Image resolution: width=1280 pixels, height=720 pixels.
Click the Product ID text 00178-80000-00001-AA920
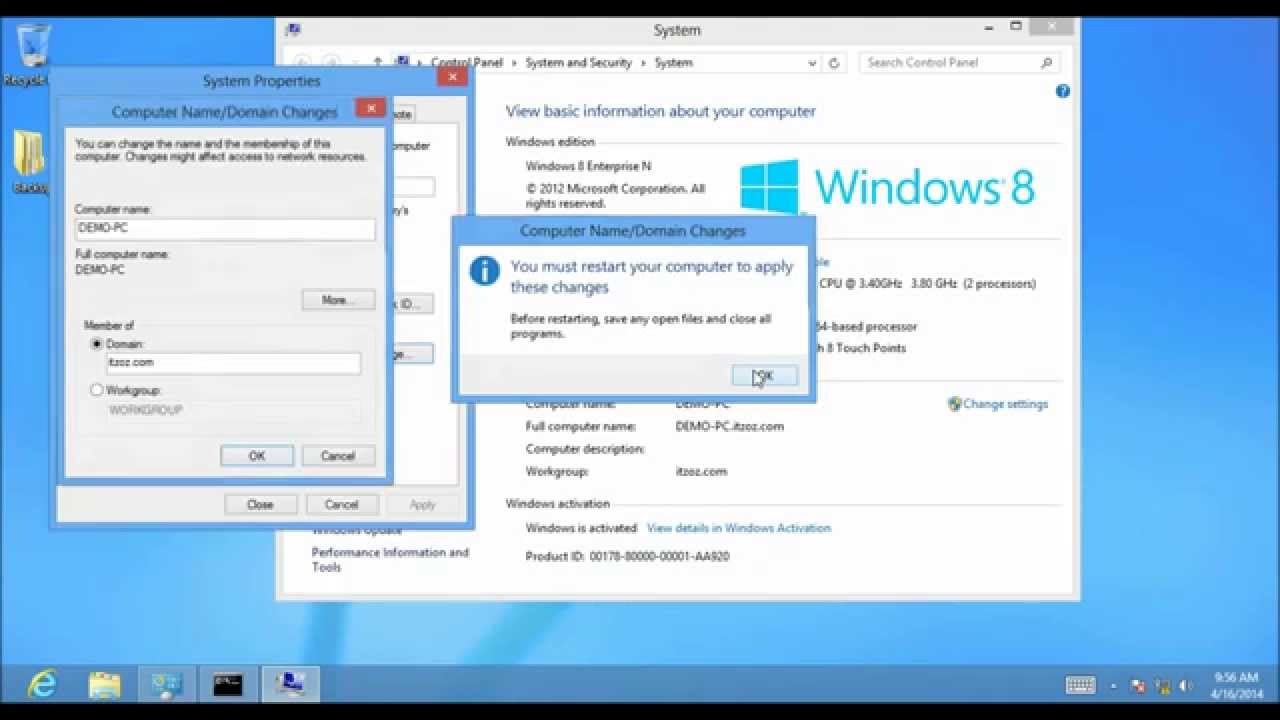[659, 556]
